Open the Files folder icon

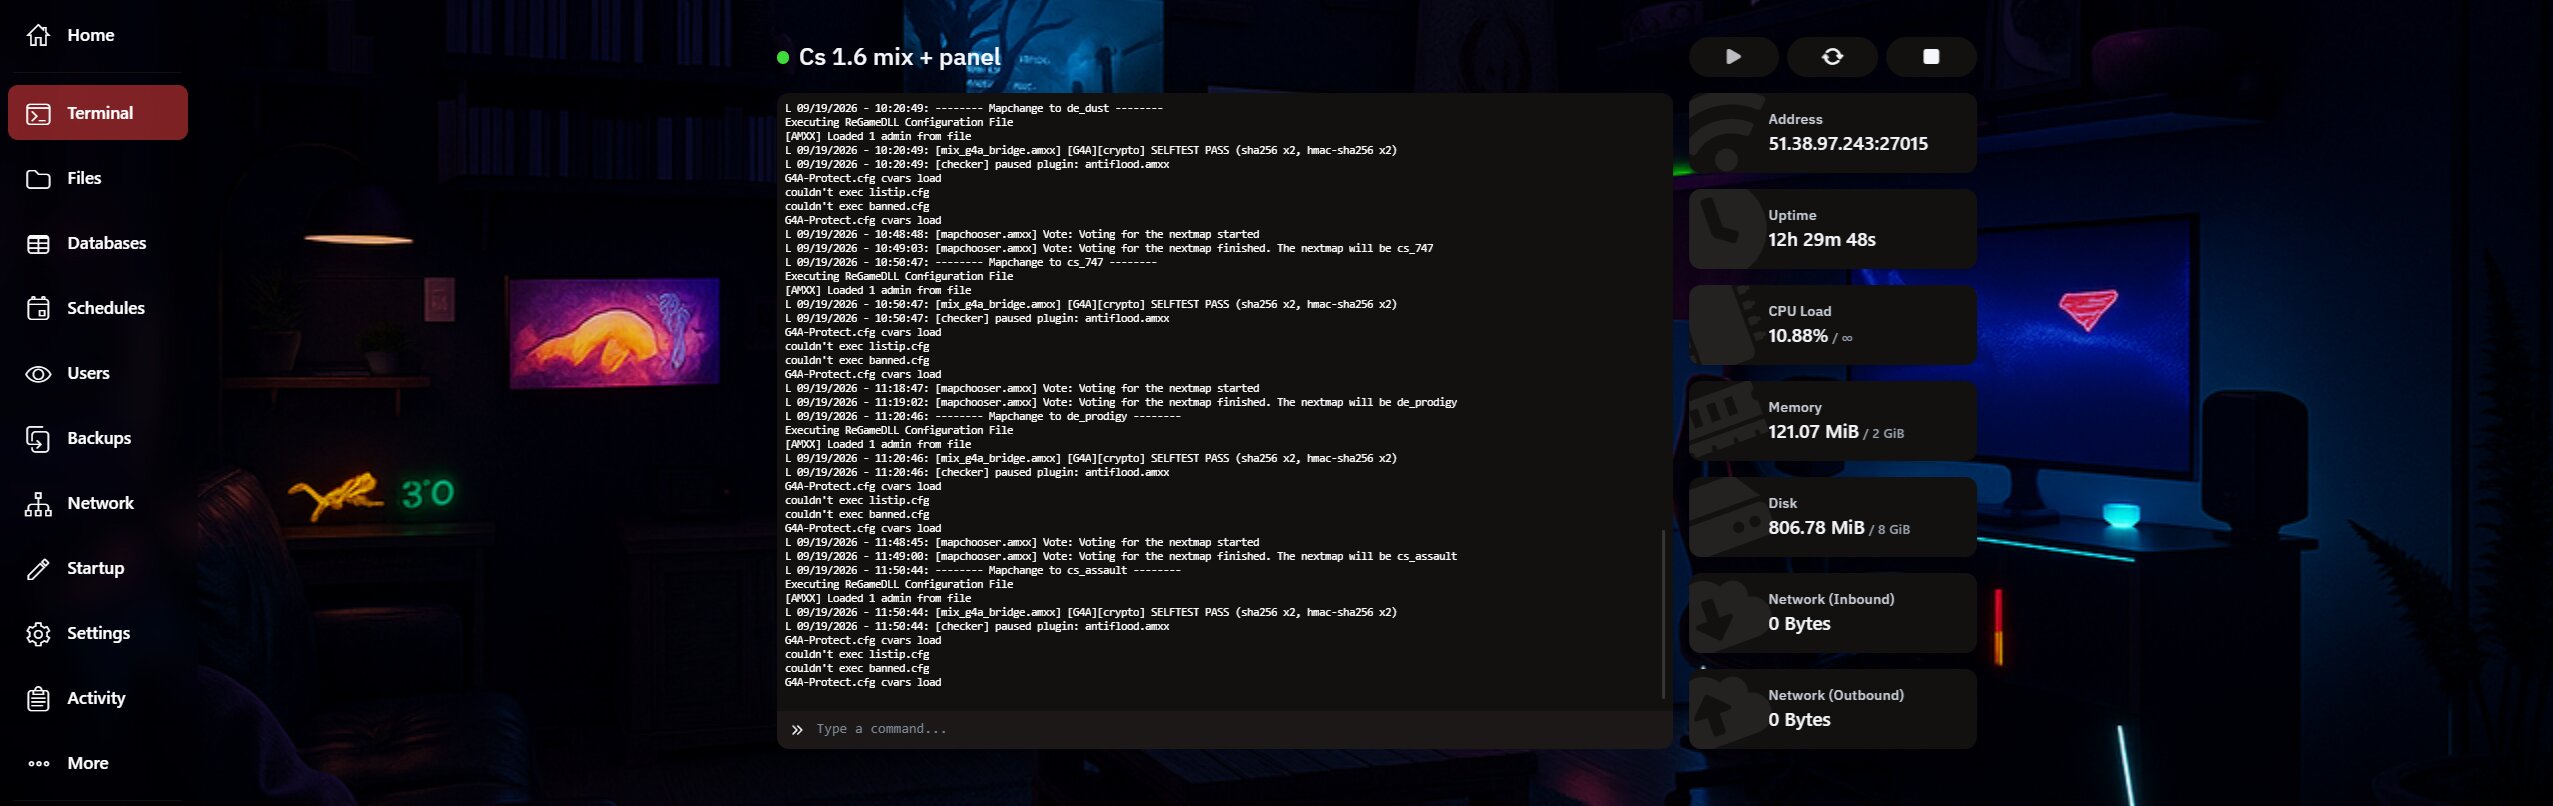pos(38,179)
